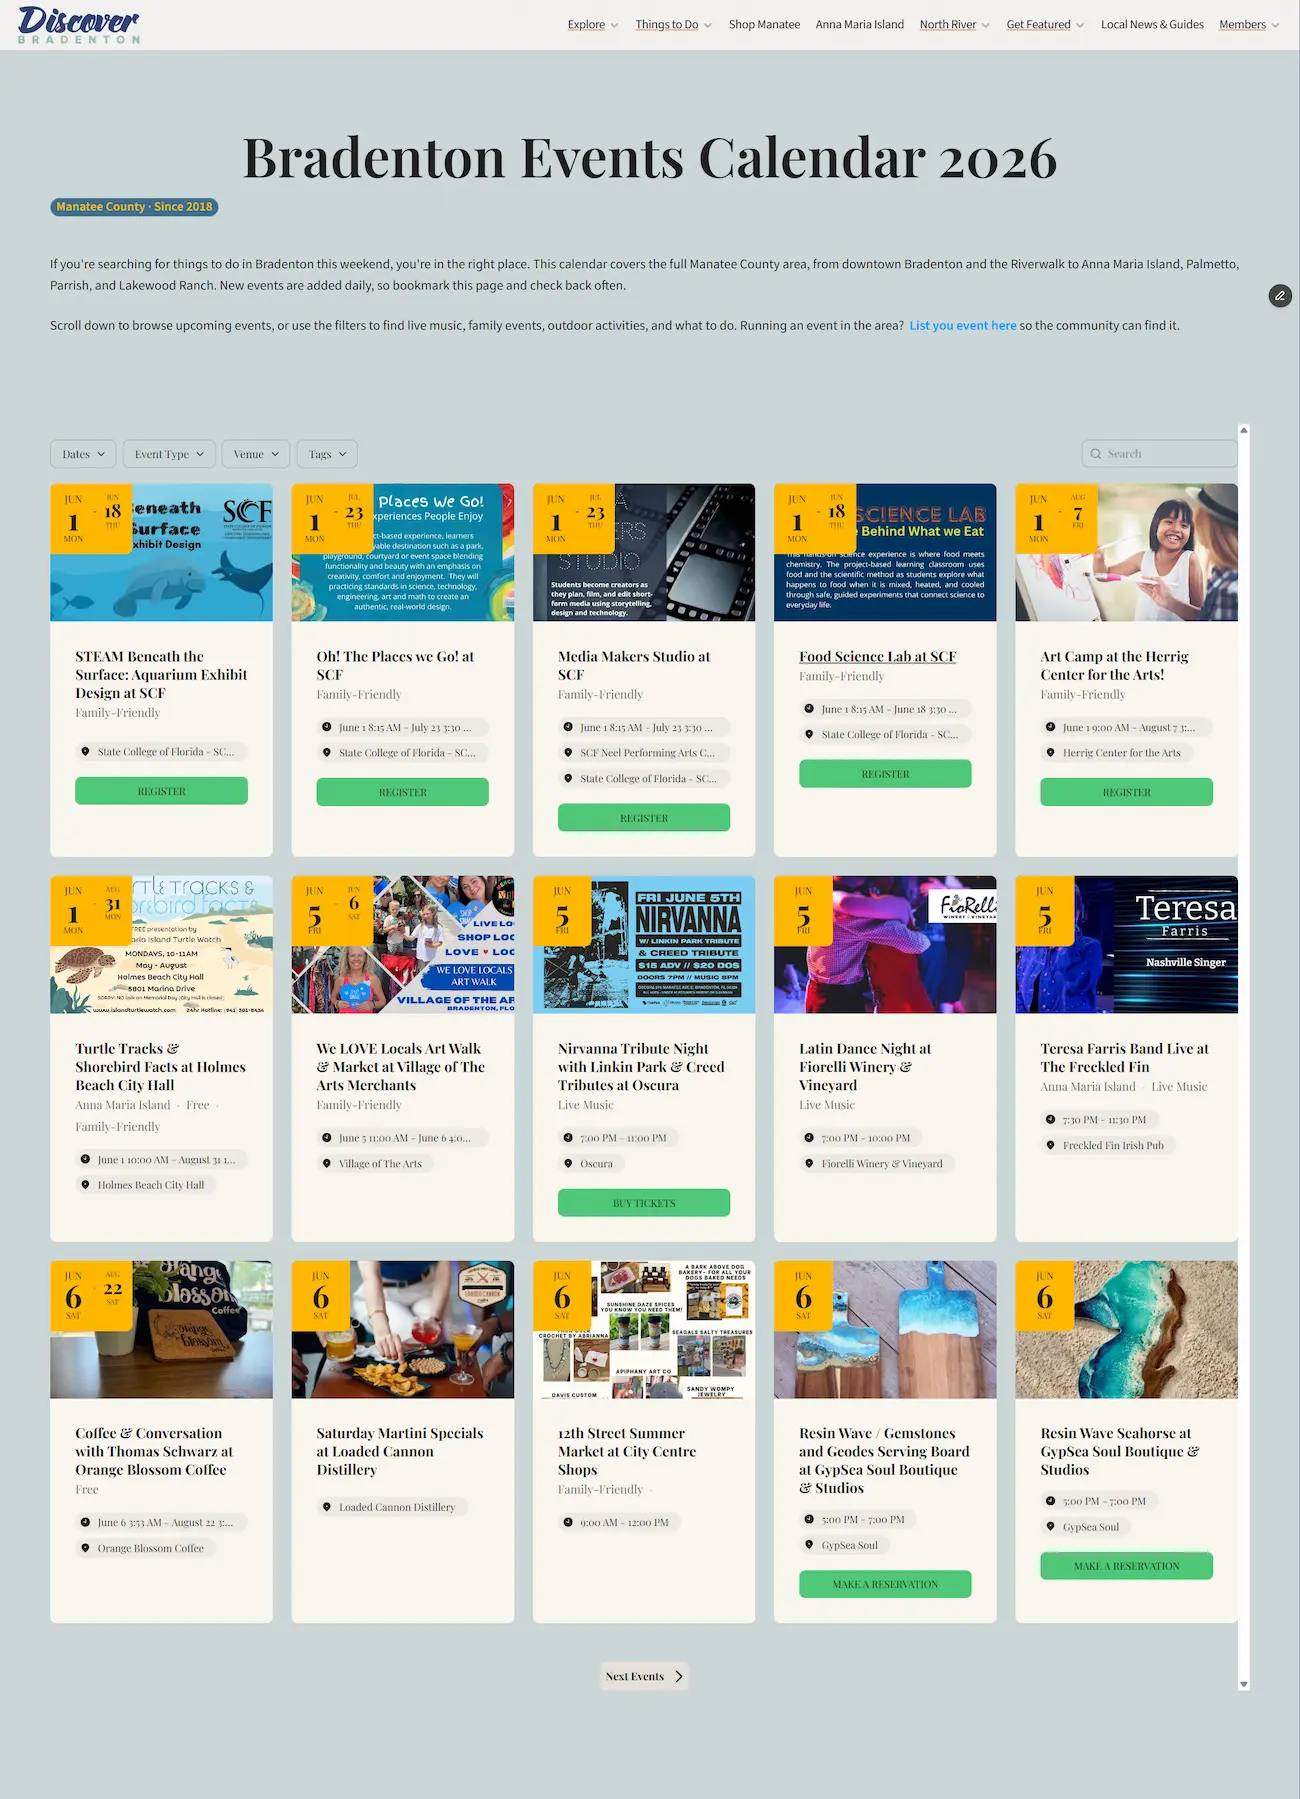Click Register on Oh! The Places card
The width and height of the screenshot is (1300, 1799).
403,792
